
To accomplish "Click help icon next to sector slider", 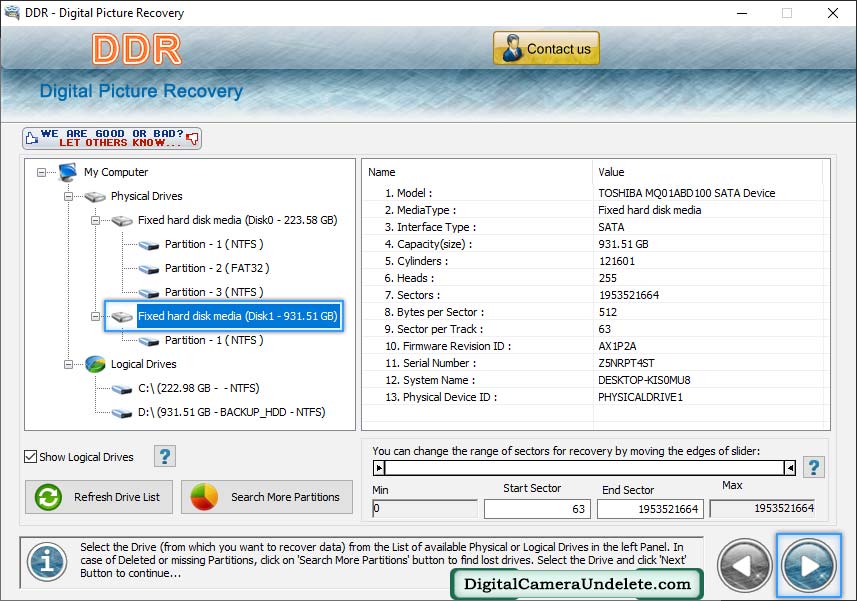I will (x=814, y=467).
